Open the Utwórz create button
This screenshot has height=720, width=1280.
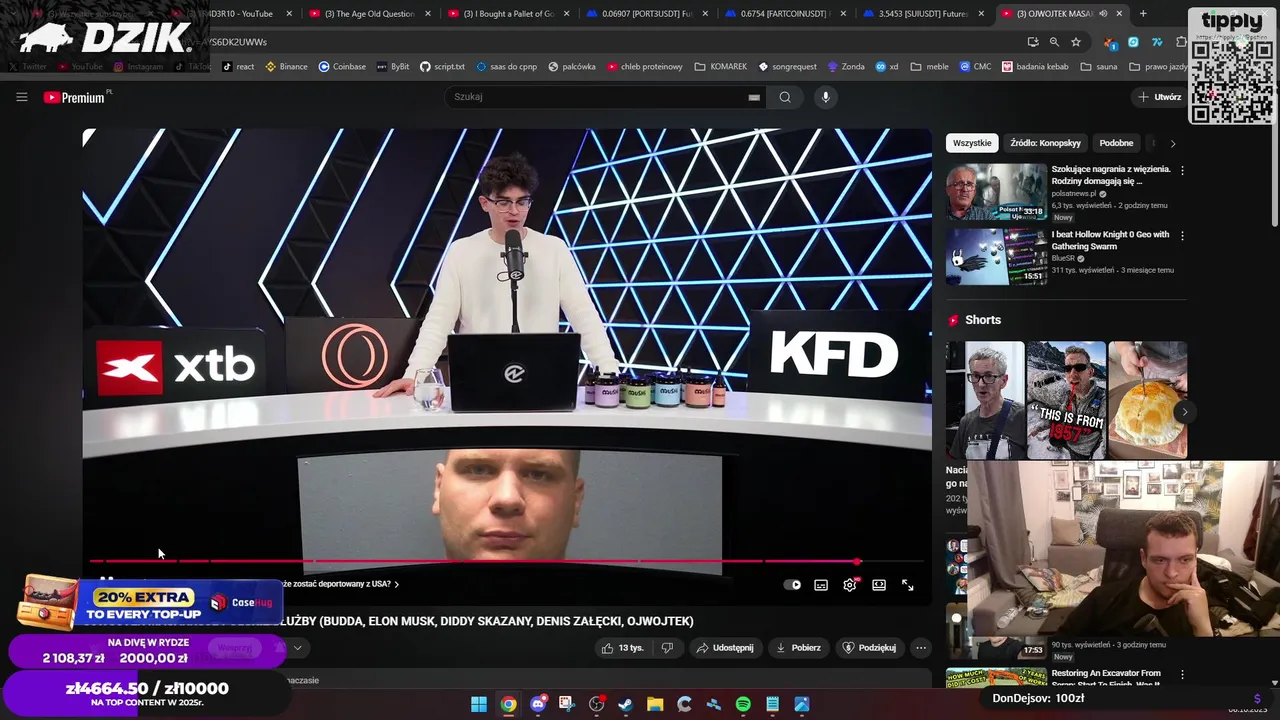1160,97
